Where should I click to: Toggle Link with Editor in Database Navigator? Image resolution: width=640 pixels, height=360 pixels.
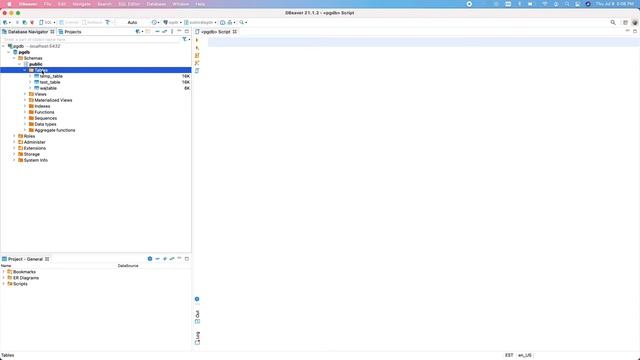pos(164,31)
